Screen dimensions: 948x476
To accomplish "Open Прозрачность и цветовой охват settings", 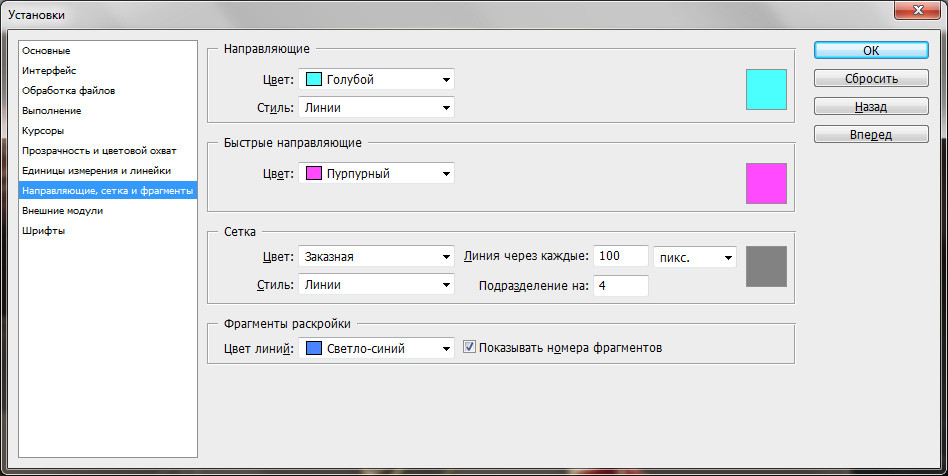I will (108, 151).
